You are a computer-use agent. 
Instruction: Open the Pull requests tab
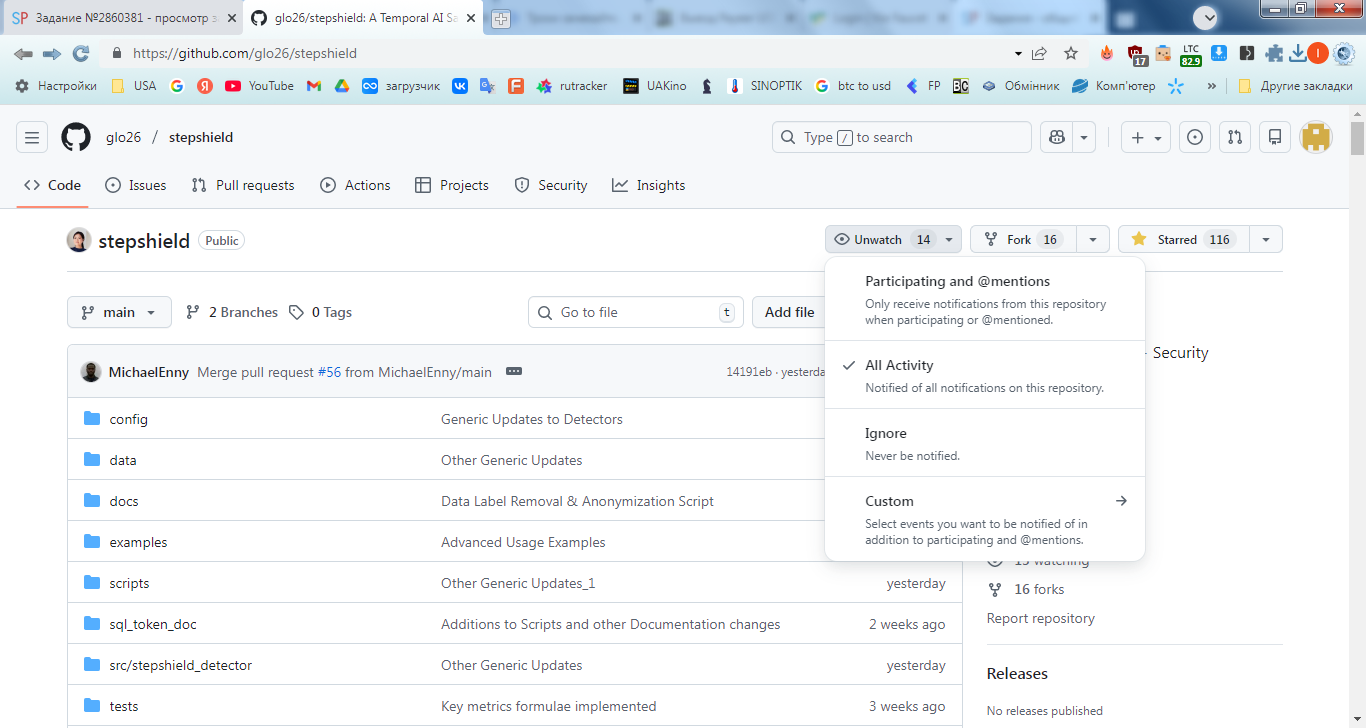[x=242, y=185]
